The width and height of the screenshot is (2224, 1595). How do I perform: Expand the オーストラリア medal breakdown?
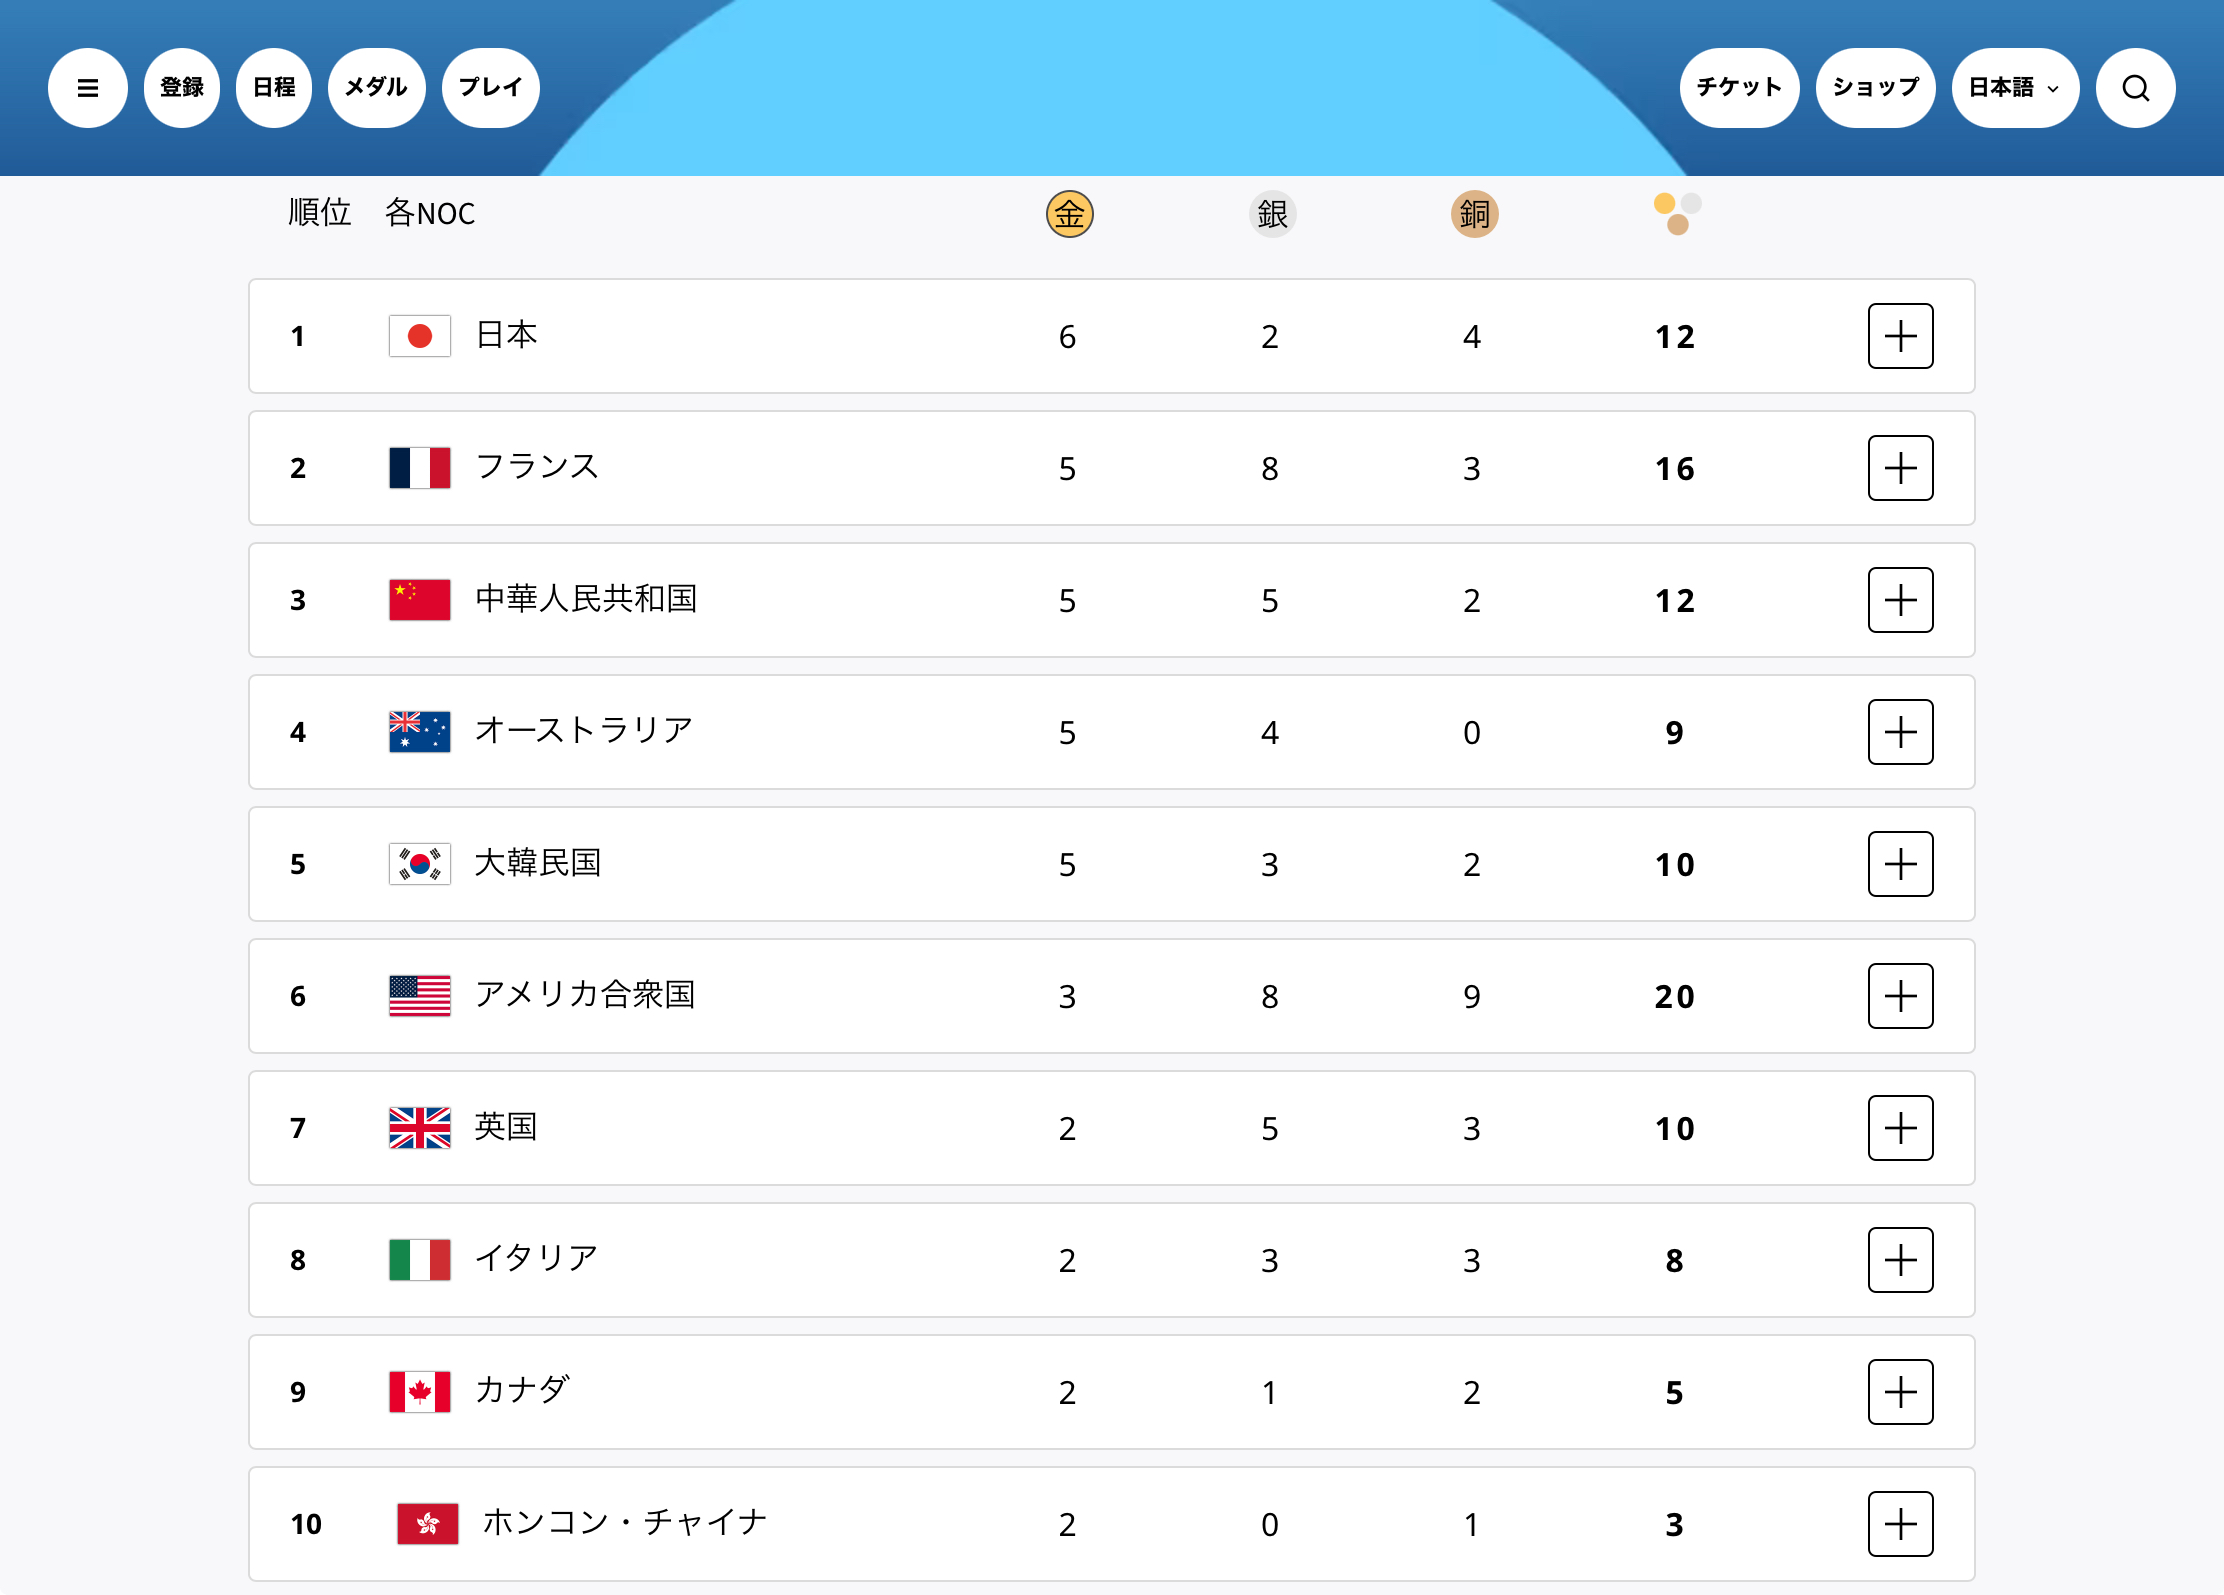[1900, 732]
